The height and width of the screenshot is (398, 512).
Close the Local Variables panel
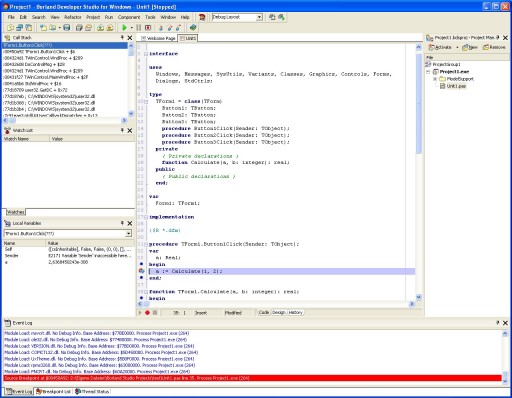130,223
